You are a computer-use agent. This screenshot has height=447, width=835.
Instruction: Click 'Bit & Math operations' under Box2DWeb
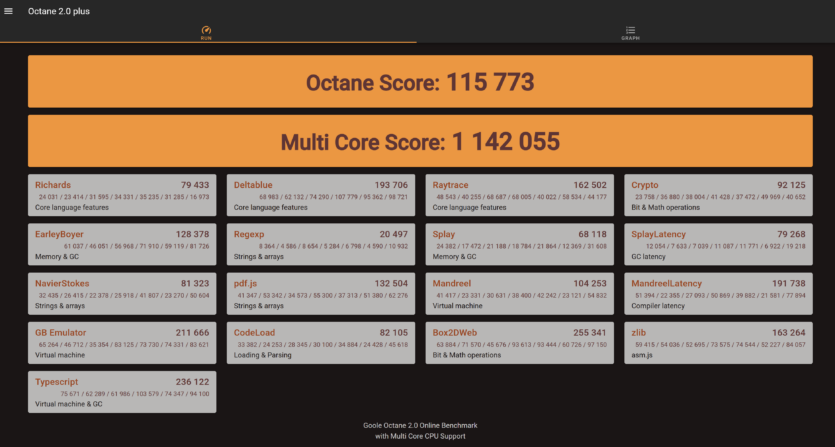click(466, 355)
